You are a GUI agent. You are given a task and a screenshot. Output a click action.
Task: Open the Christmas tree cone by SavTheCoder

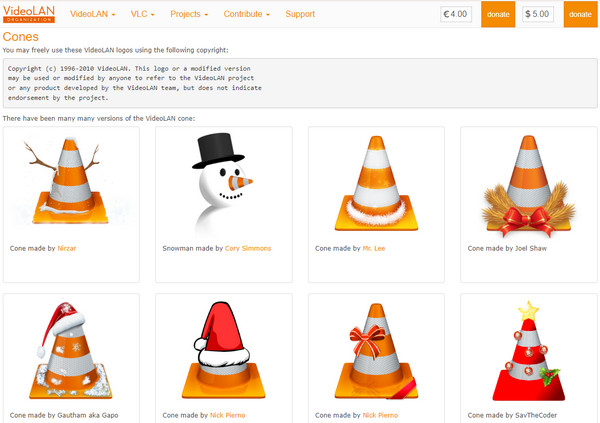pos(527,350)
